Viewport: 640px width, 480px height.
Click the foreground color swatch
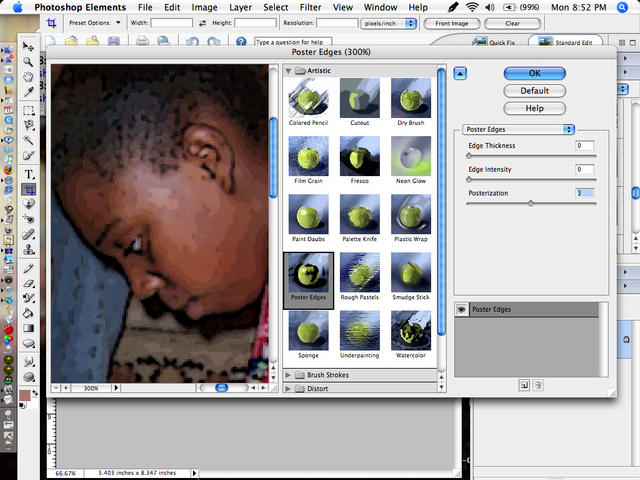point(25,396)
